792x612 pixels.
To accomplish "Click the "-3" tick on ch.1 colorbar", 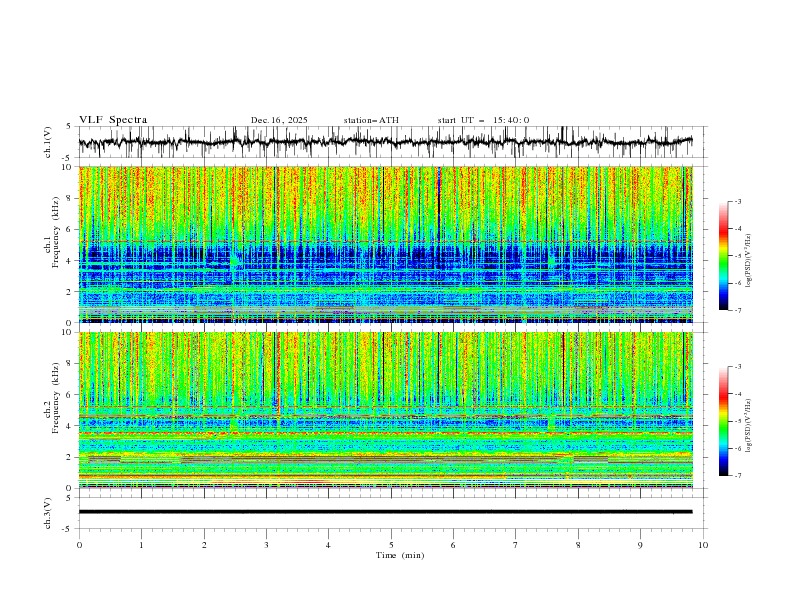I will pos(738,201).
